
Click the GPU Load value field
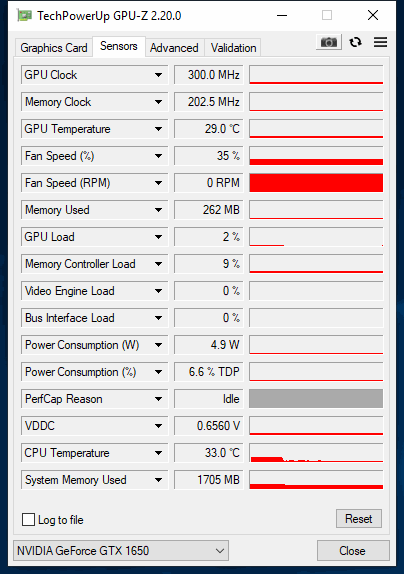point(209,237)
